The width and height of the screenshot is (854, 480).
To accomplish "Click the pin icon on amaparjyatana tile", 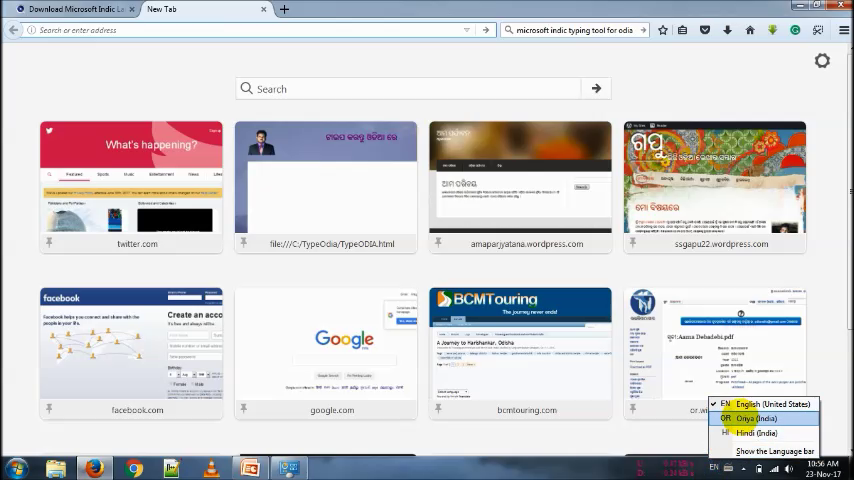I will 438,242.
